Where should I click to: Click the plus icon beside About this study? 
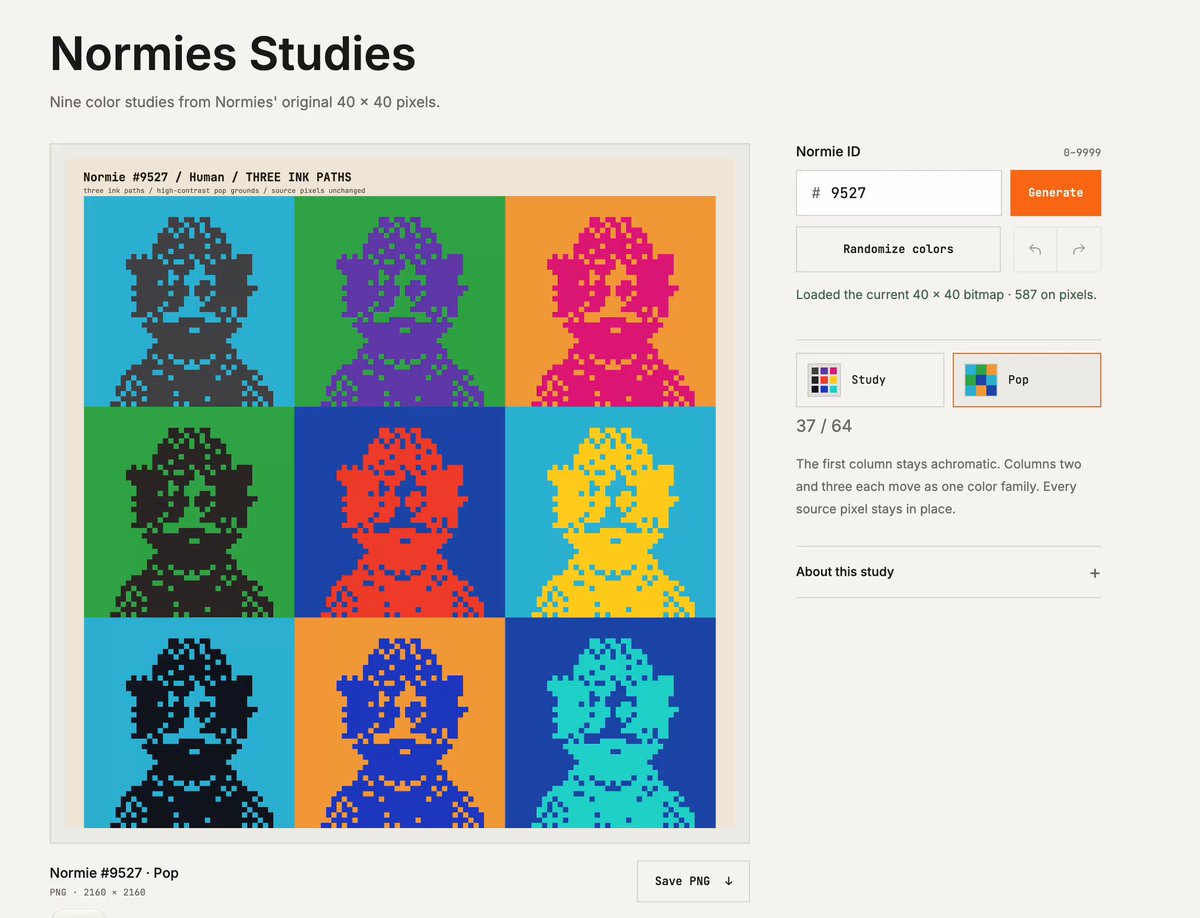point(1095,573)
